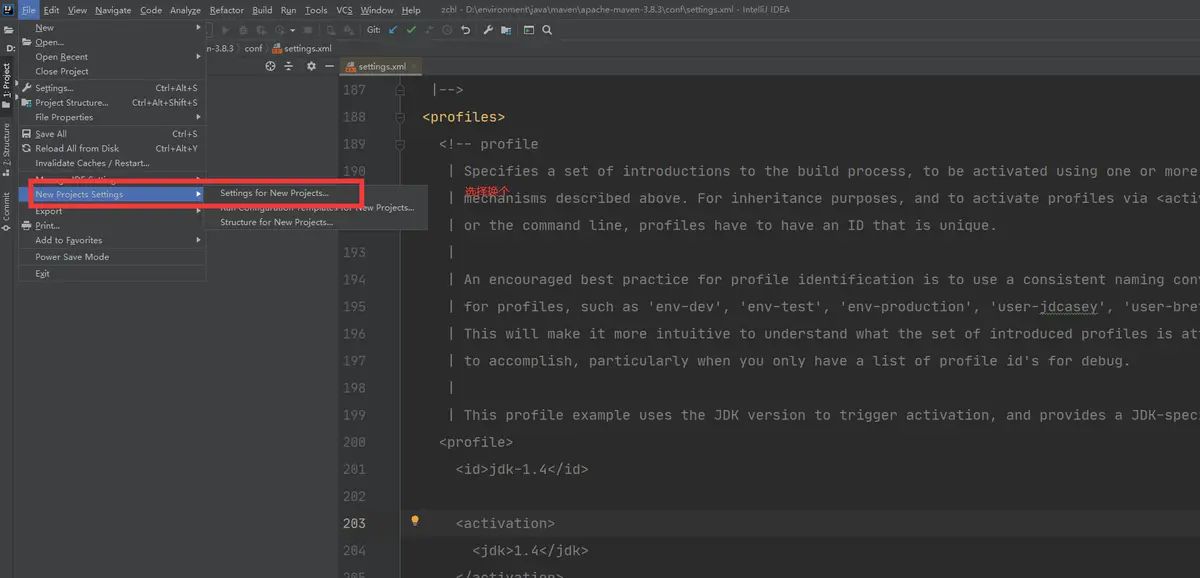Image resolution: width=1200 pixels, height=578 pixels.
Task: Toggle Power Save Mode in File menu
Action: (x=72, y=257)
